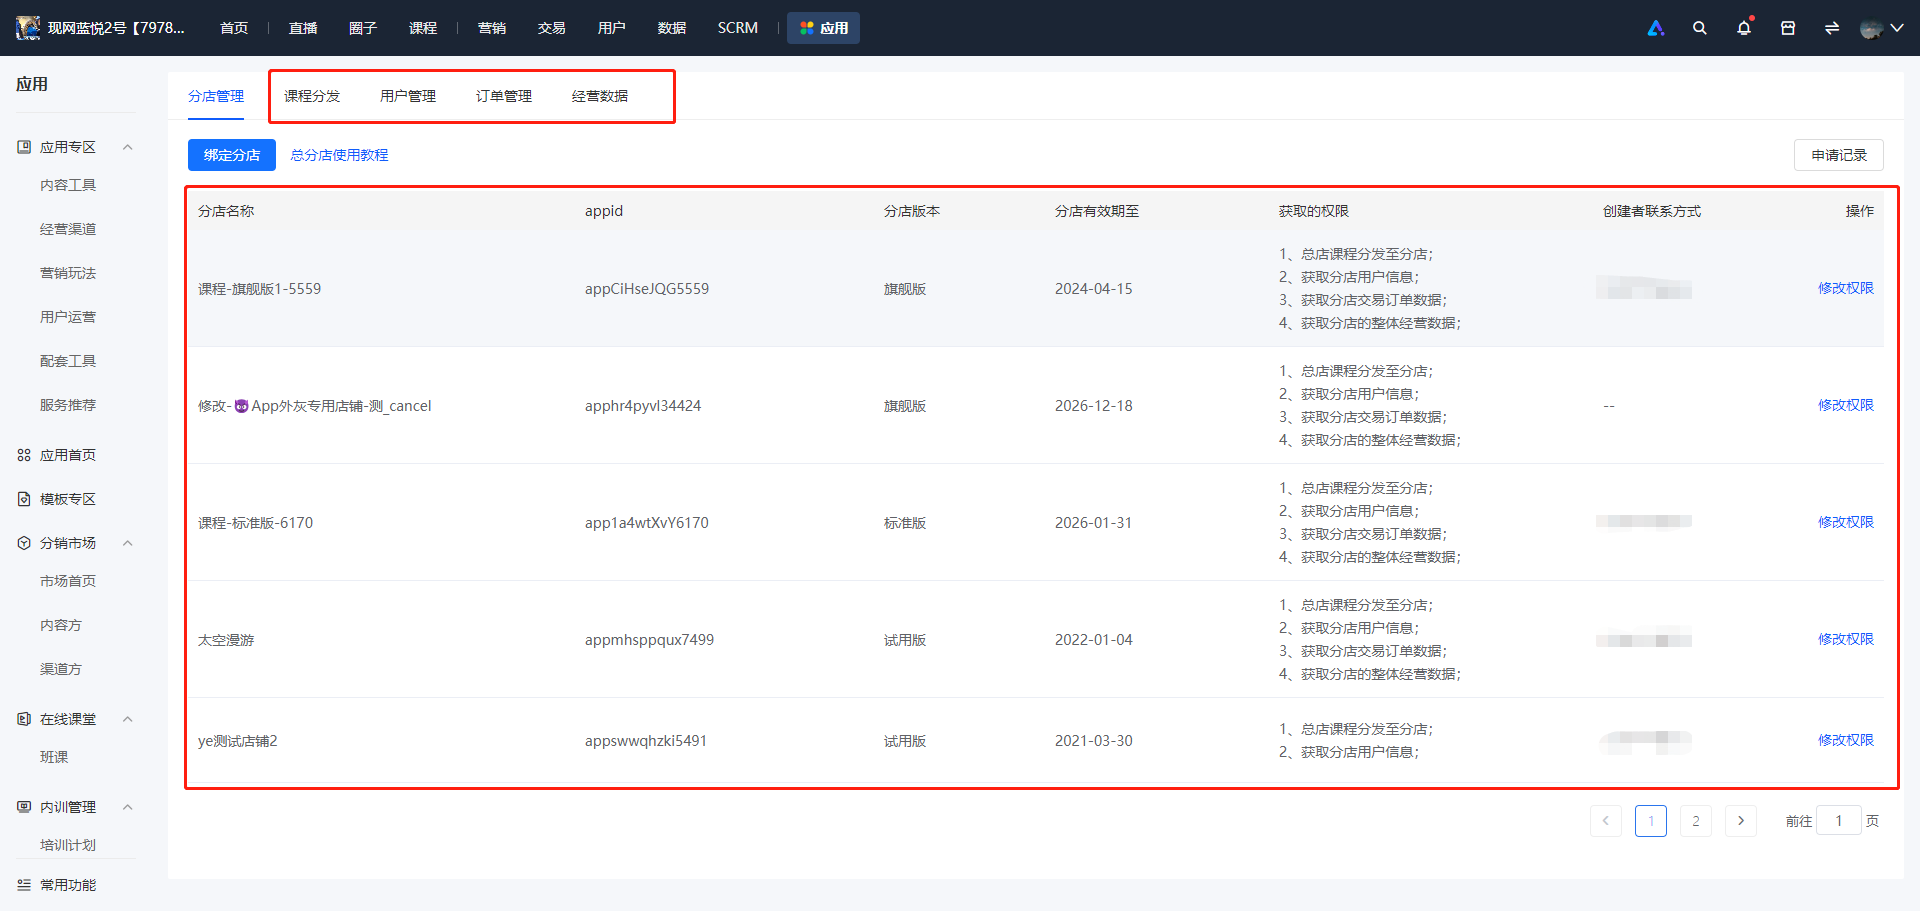Collapse the 内训管理 sidebar section

point(127,807)
